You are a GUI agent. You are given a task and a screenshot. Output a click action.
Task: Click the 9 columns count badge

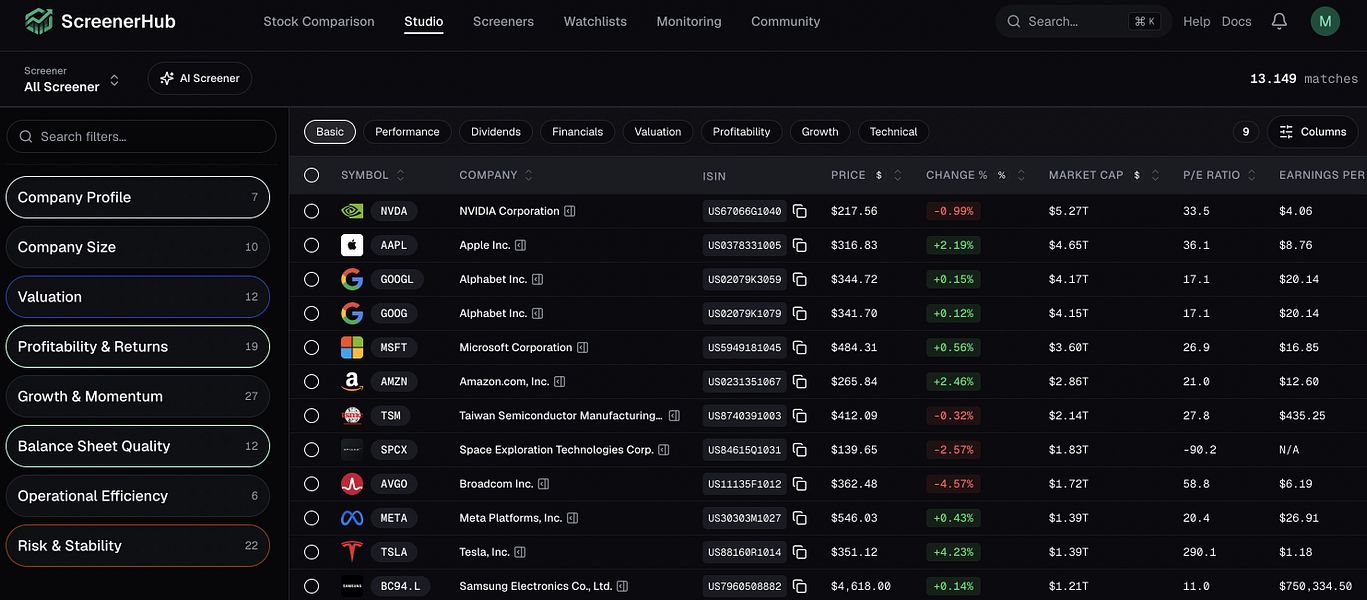[1245, 132]
